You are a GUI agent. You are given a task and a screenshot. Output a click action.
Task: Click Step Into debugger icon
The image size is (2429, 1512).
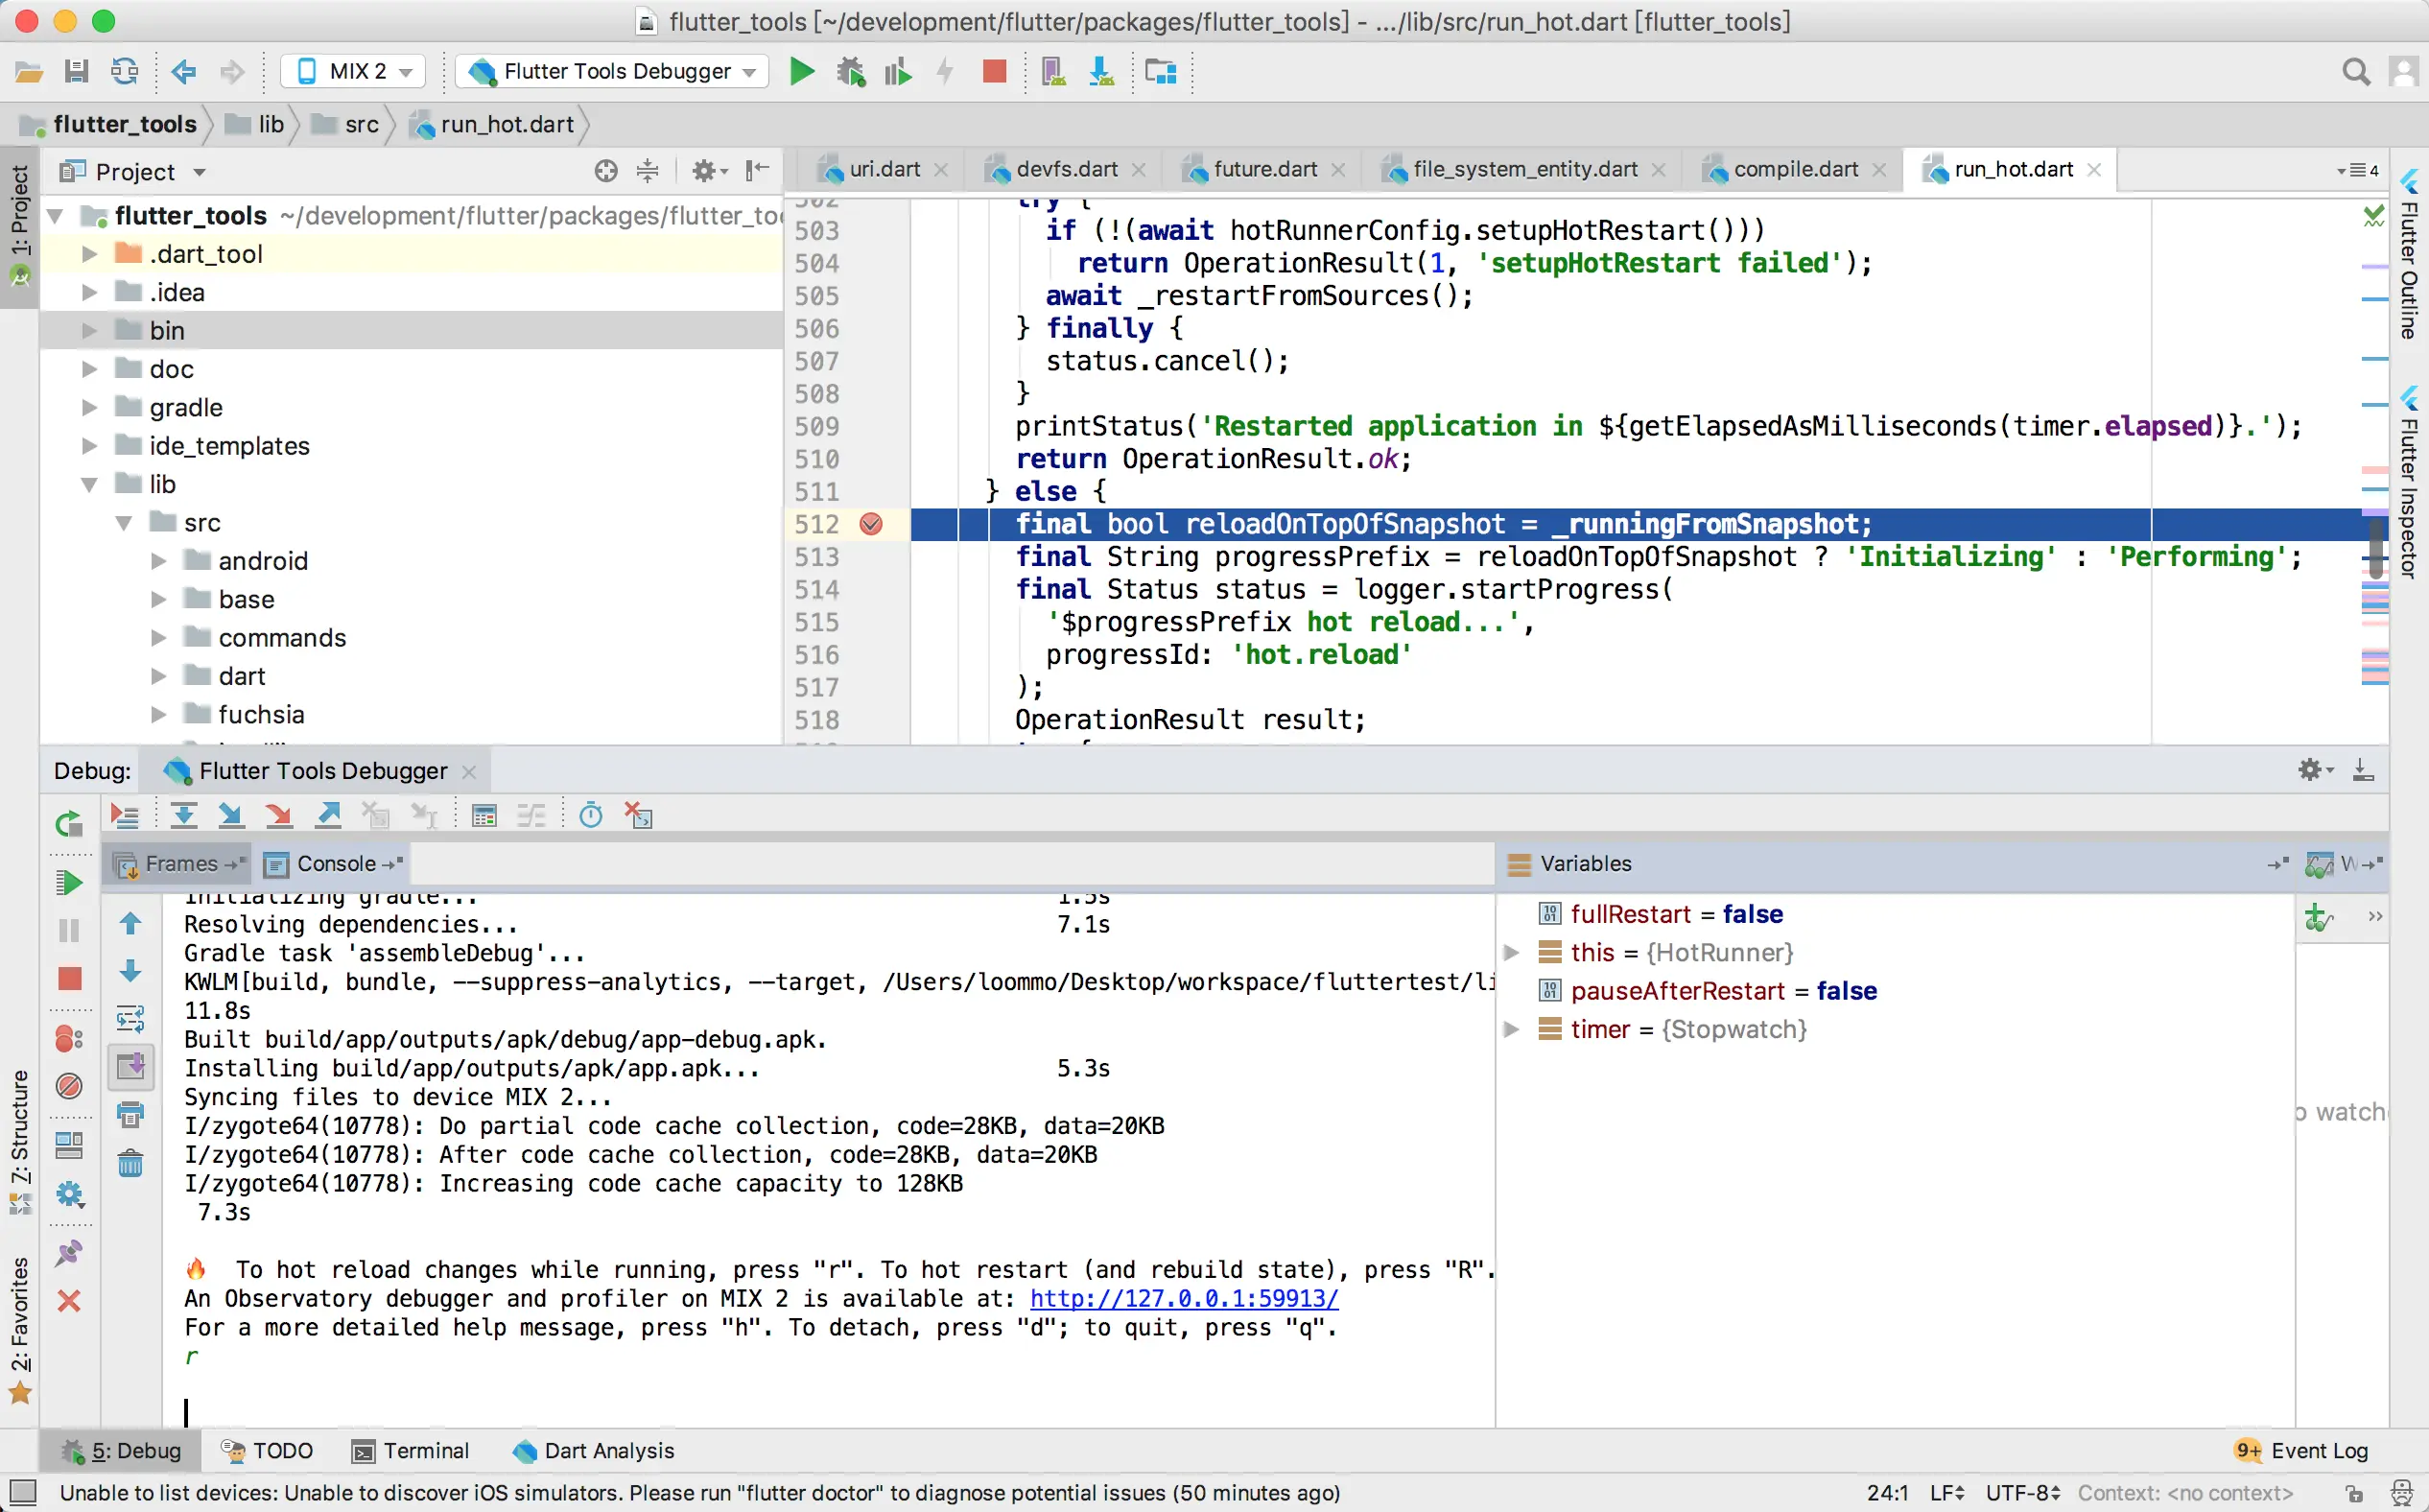231,816
